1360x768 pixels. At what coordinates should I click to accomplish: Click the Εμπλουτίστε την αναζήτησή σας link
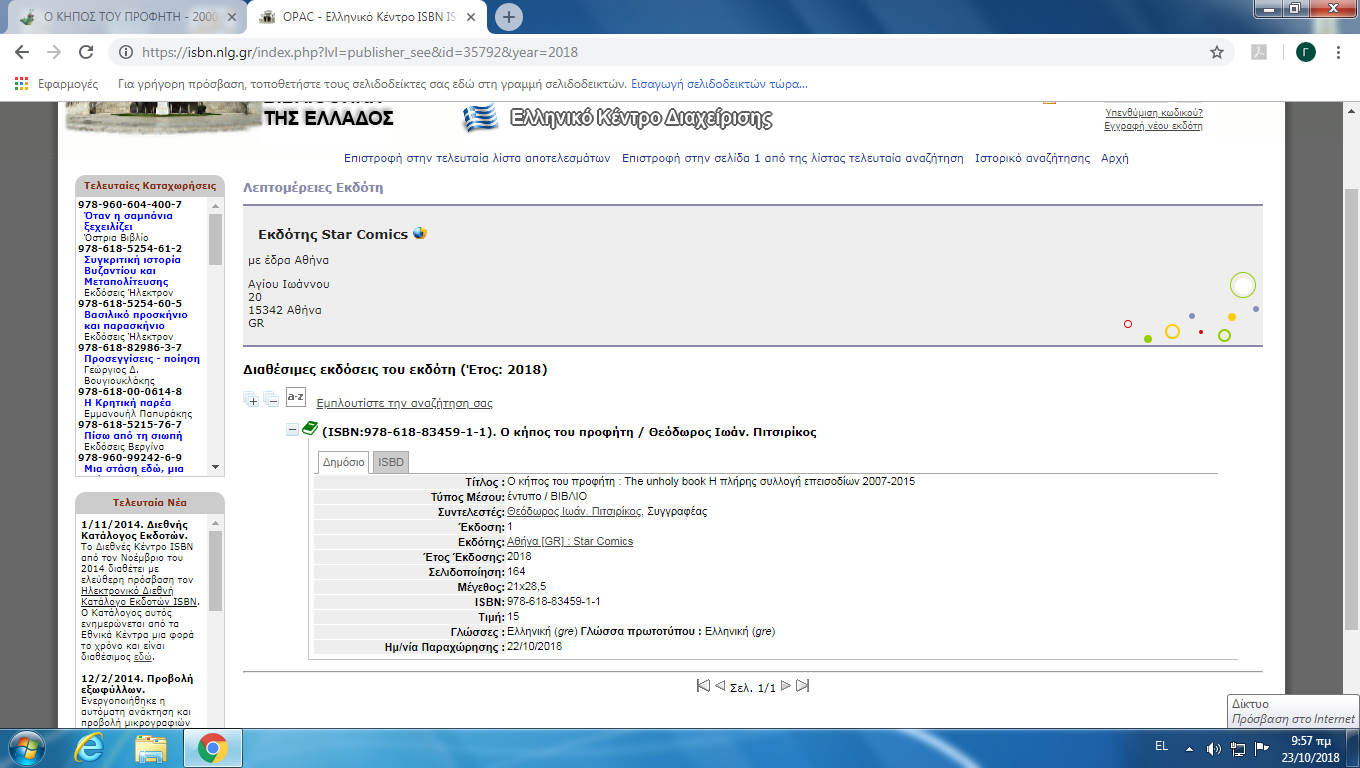click(x=404, y=403)
